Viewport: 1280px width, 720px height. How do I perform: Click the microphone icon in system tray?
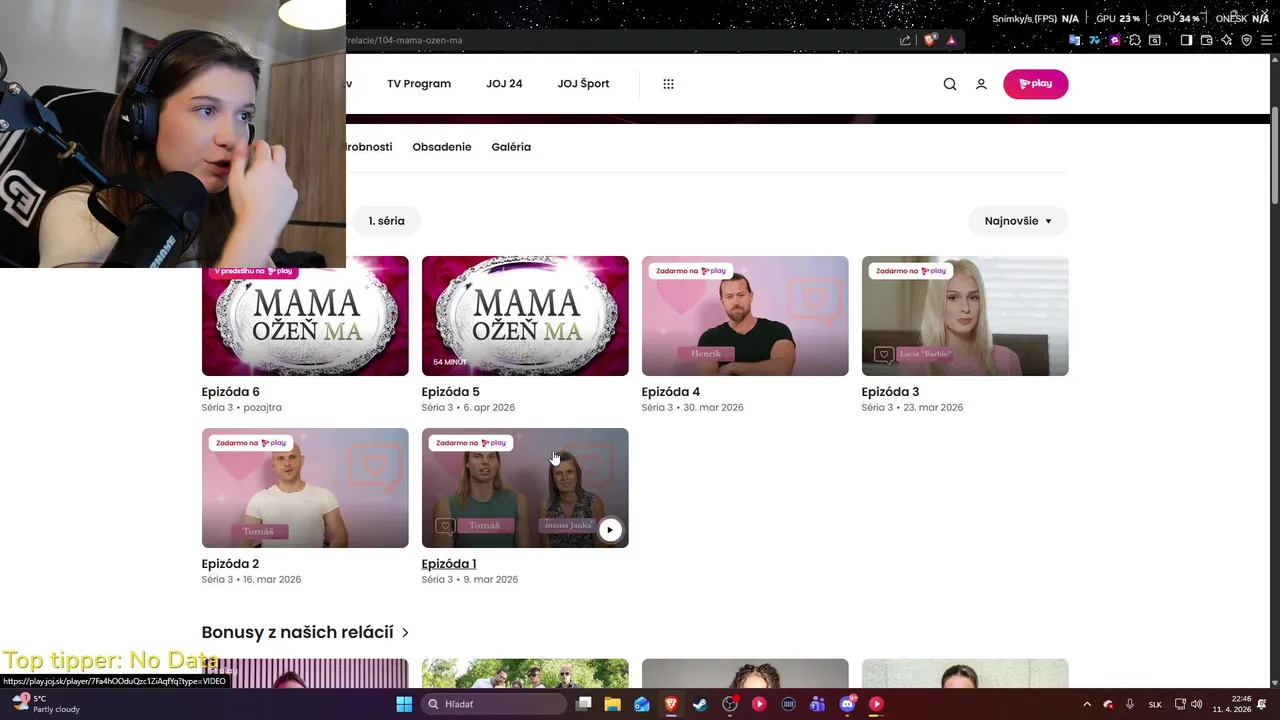[1130, 704]
